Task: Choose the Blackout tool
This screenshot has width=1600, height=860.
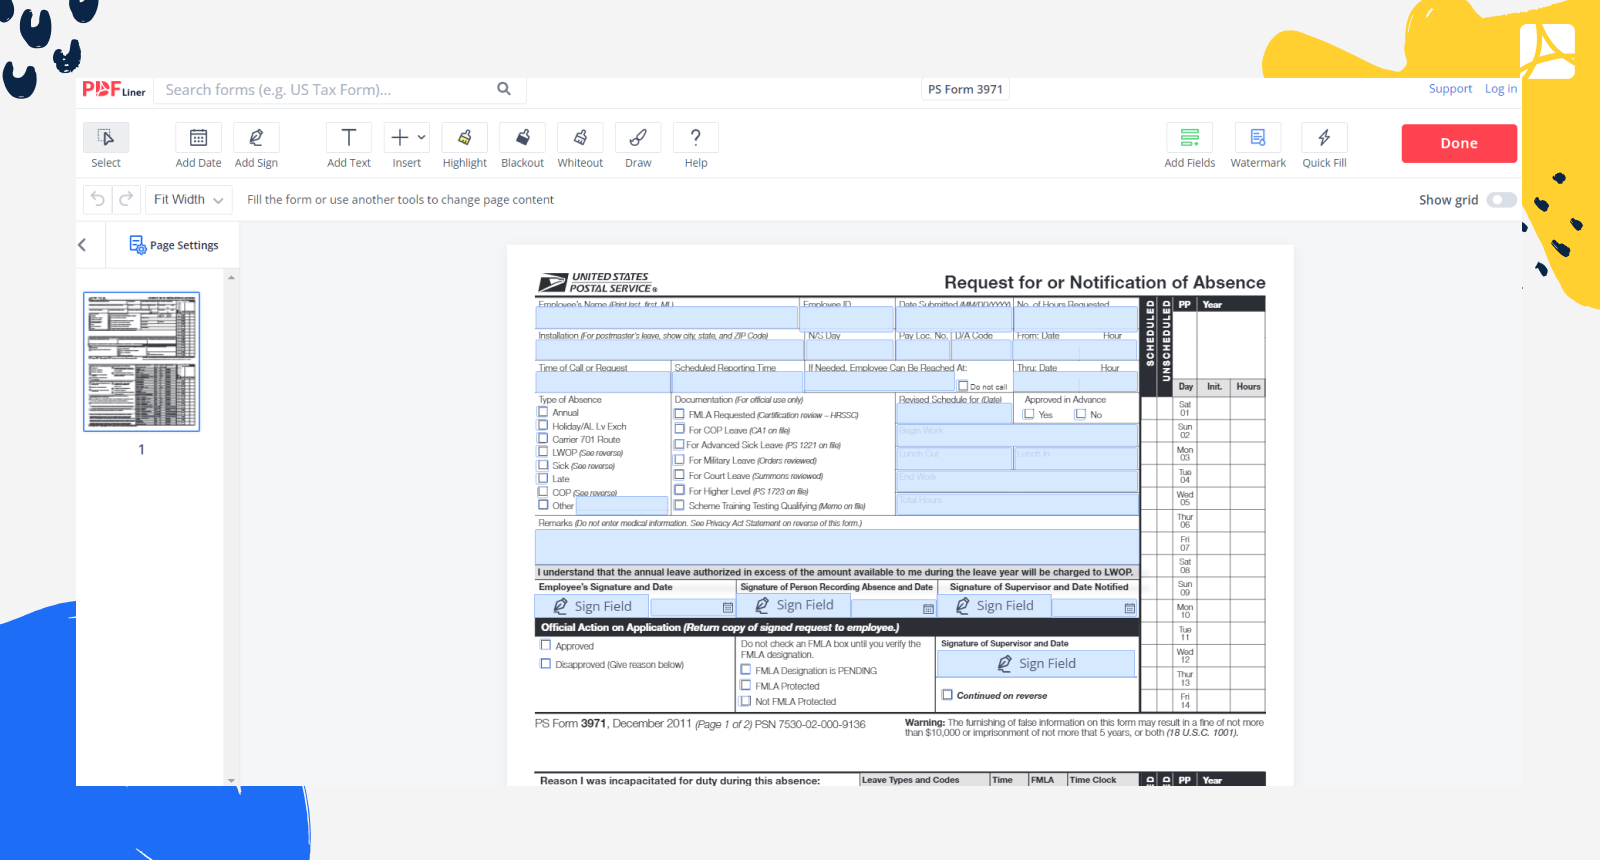Action: tap(522, 138)
